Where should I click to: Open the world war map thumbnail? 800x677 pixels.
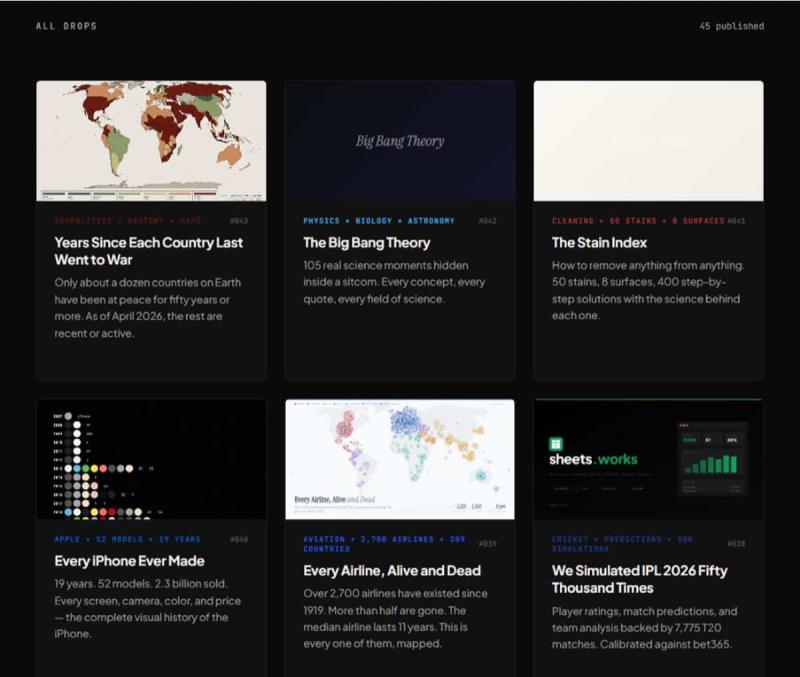[151, 141]
